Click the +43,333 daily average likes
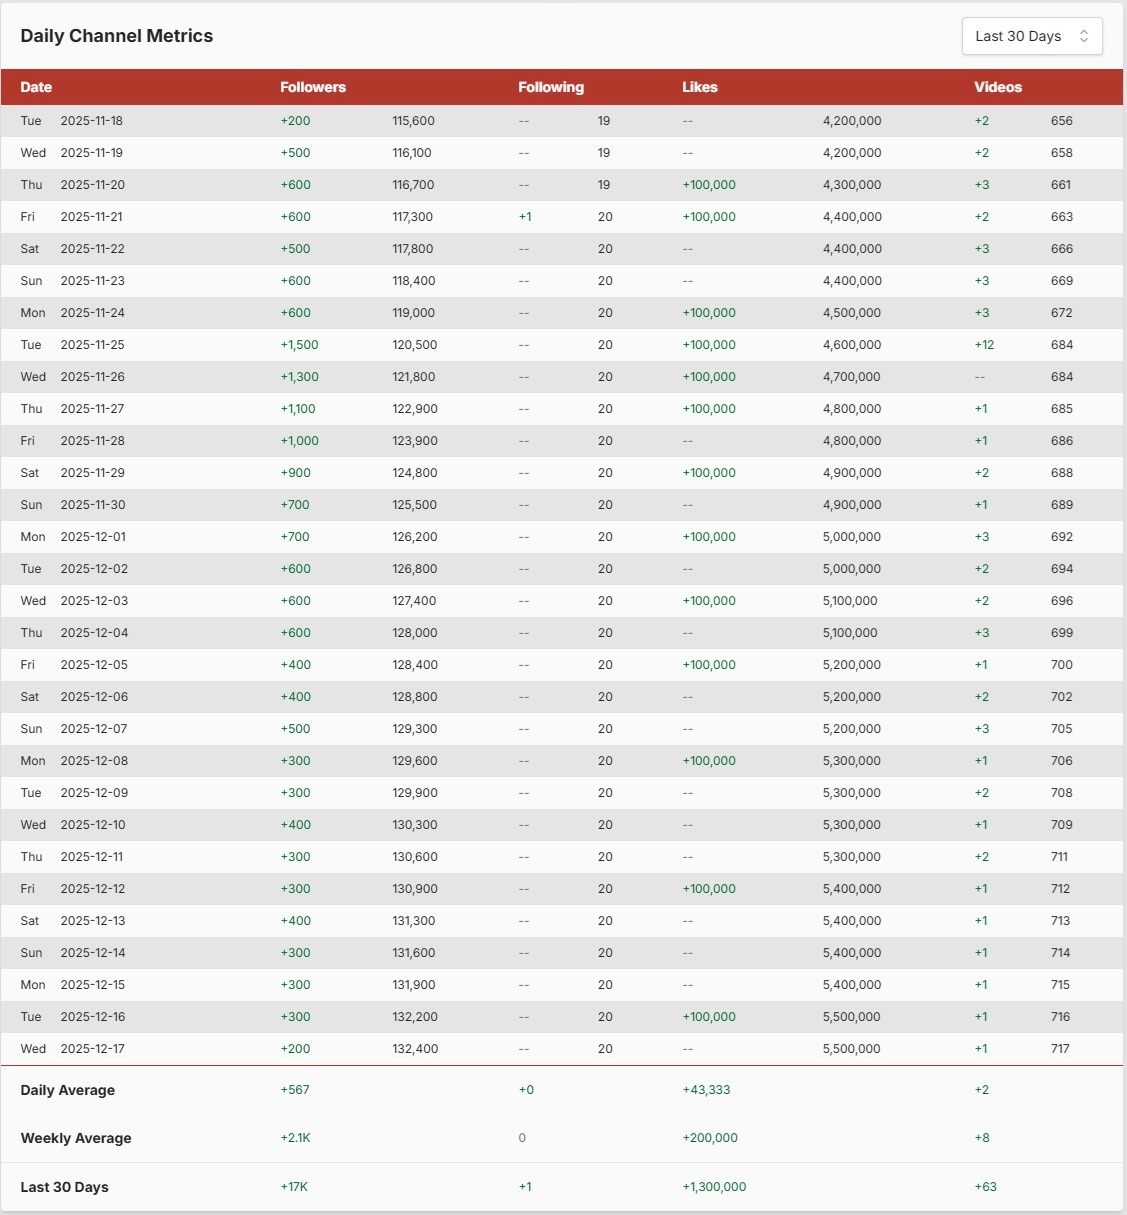The width and height of the screenshot is (1127, 1215). tap(706, 1090)
